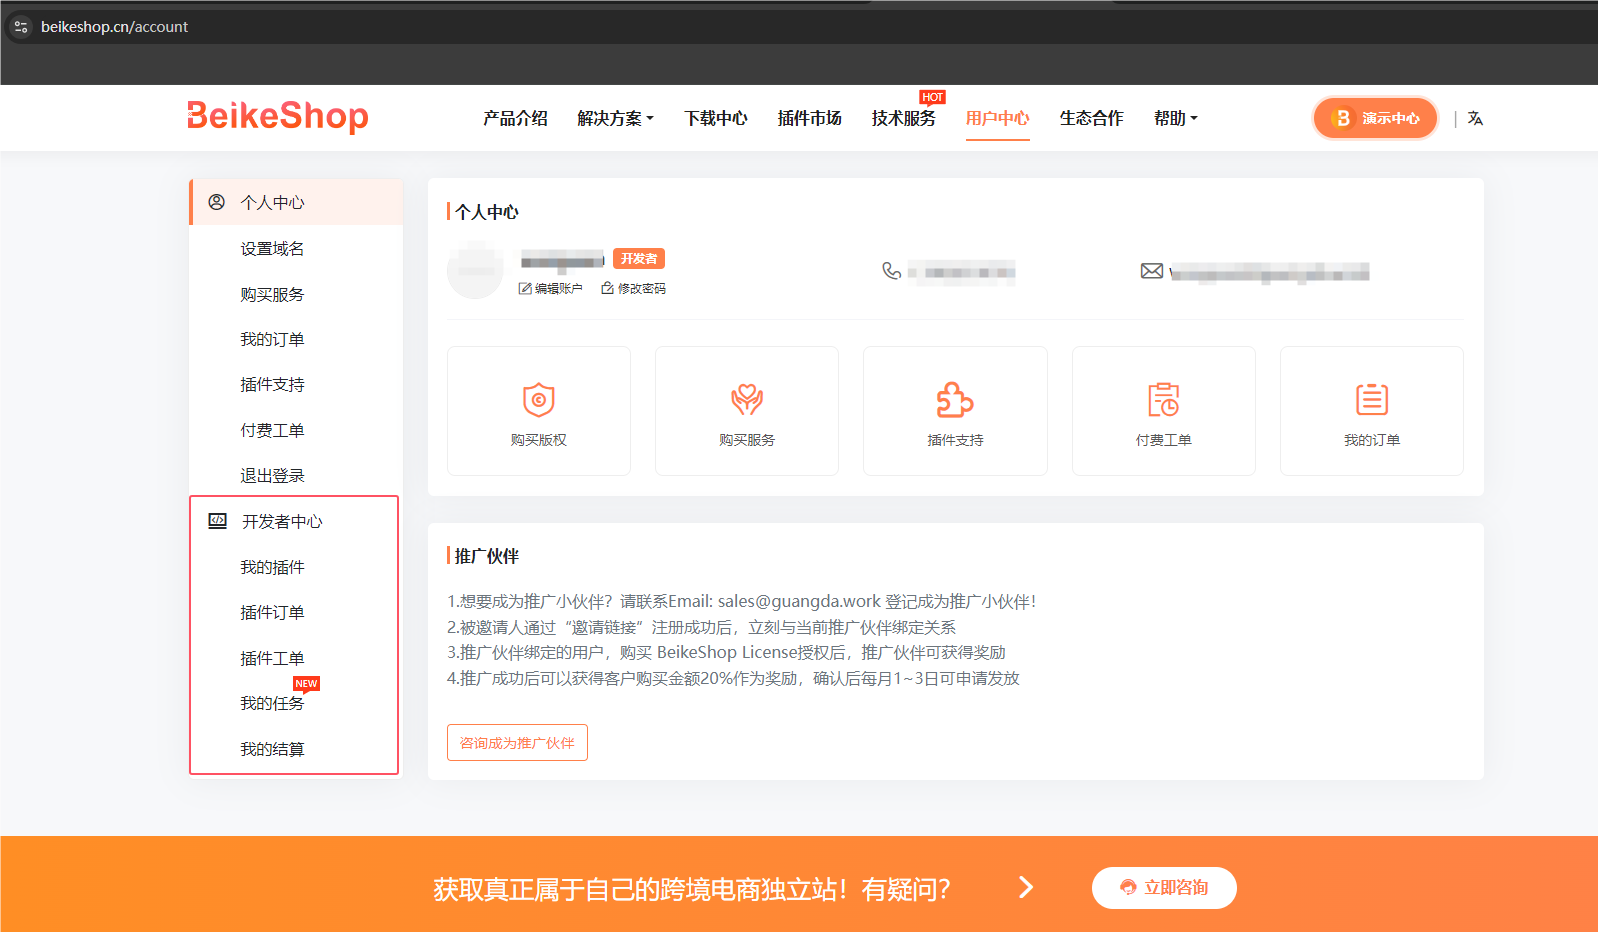Click the user avatar image
This screenshot has height=932, width=1598.
click(475, 271)
